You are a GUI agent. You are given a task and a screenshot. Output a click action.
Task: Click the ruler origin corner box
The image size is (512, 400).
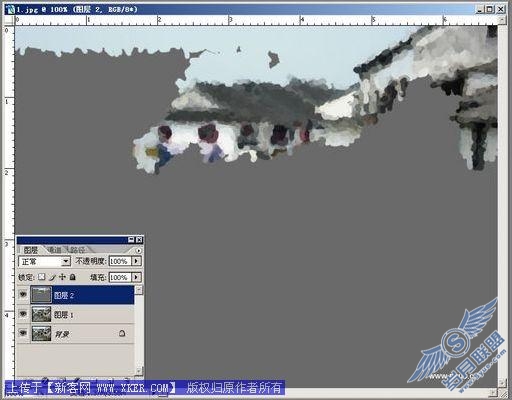point(9,20)
